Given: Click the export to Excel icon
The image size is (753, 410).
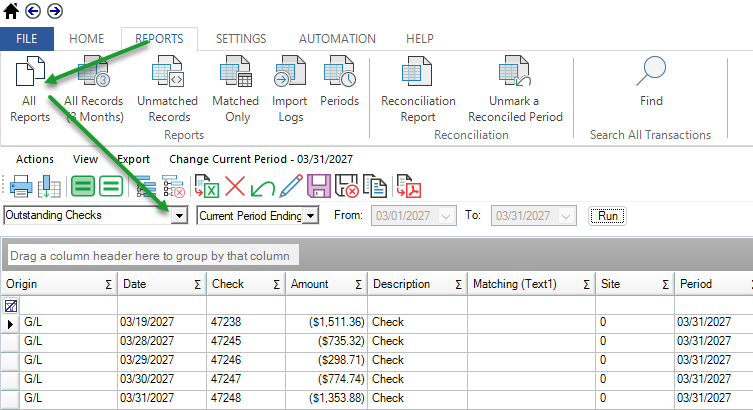Looking at the screenshot, I should click(x=207, y=186).
